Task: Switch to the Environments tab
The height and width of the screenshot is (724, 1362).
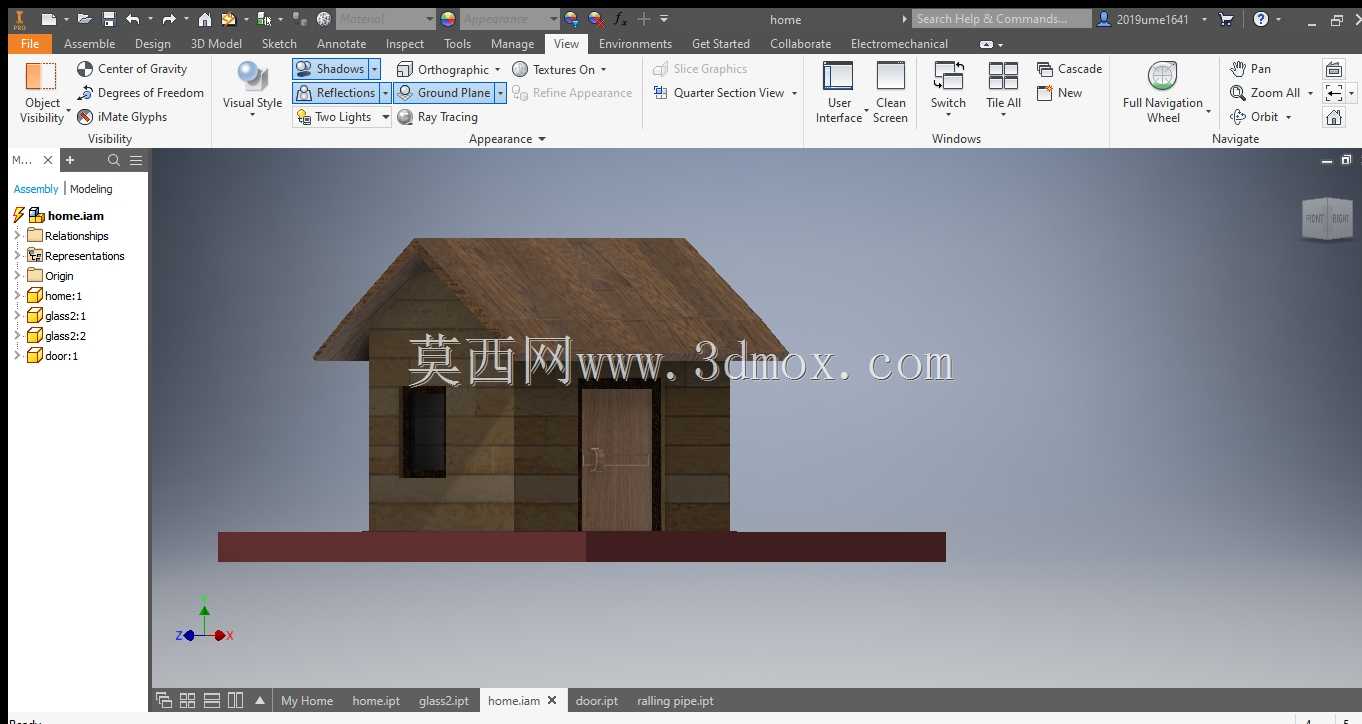Action: [635, 44]
